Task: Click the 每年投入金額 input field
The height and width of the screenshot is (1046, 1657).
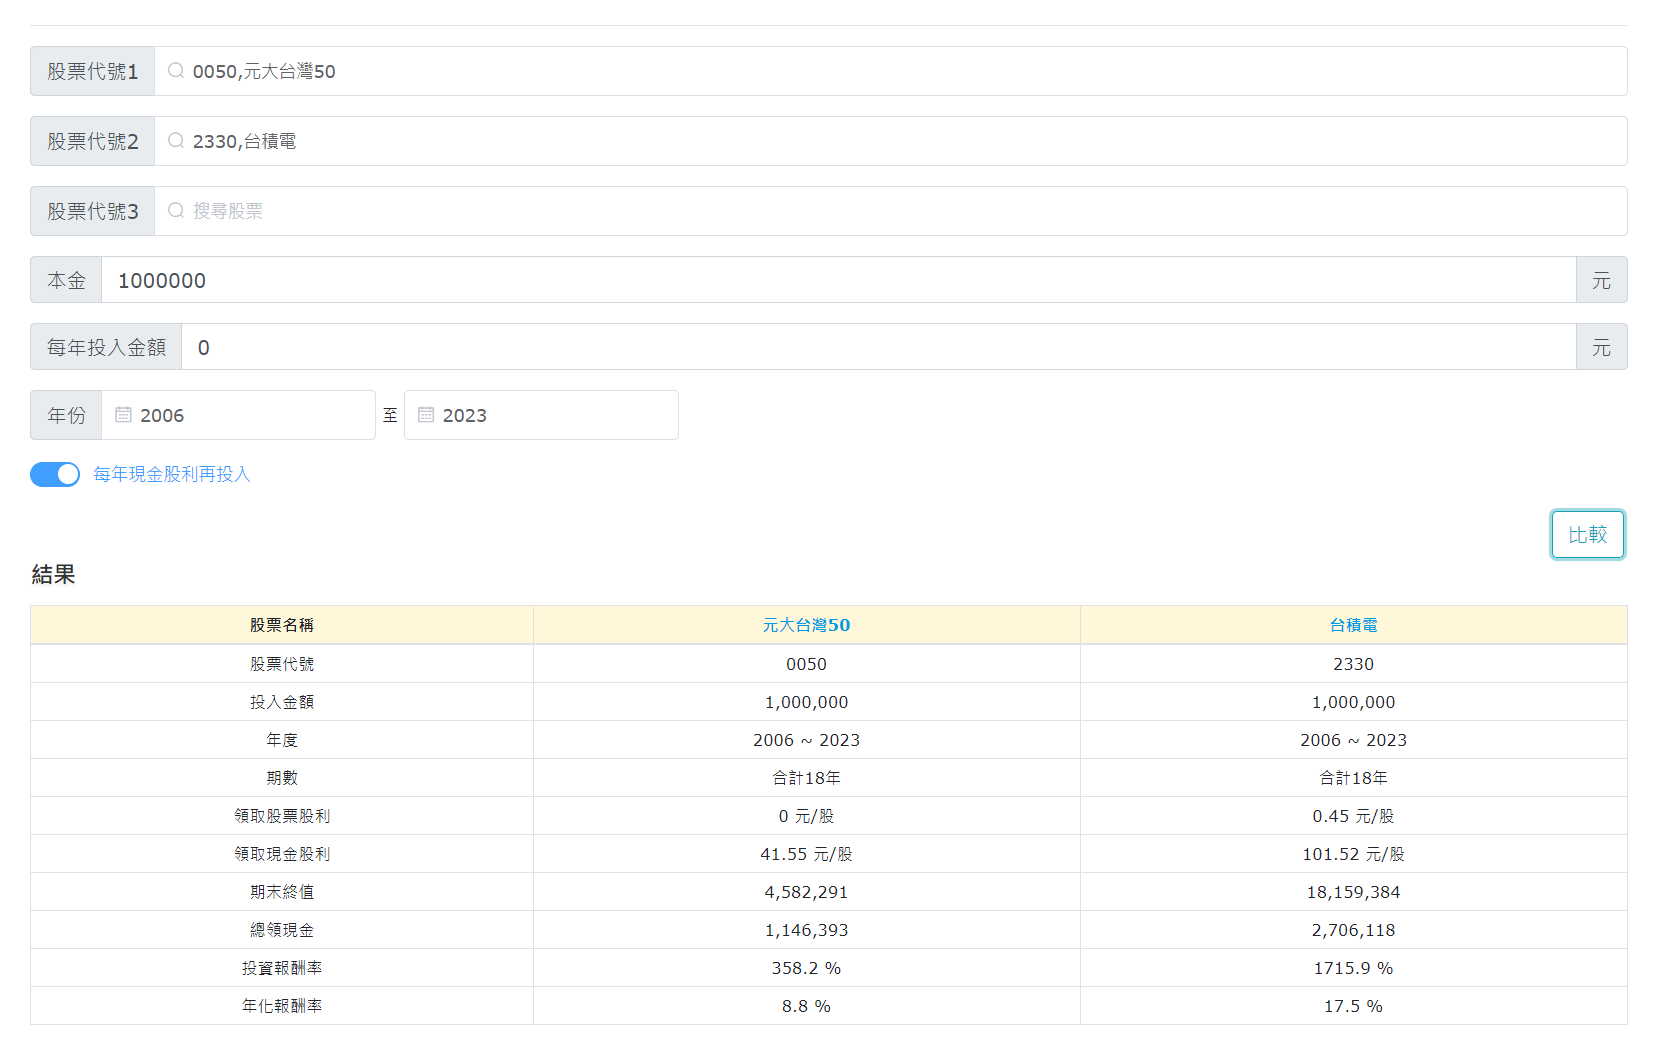Action: [x=878, y=347]
